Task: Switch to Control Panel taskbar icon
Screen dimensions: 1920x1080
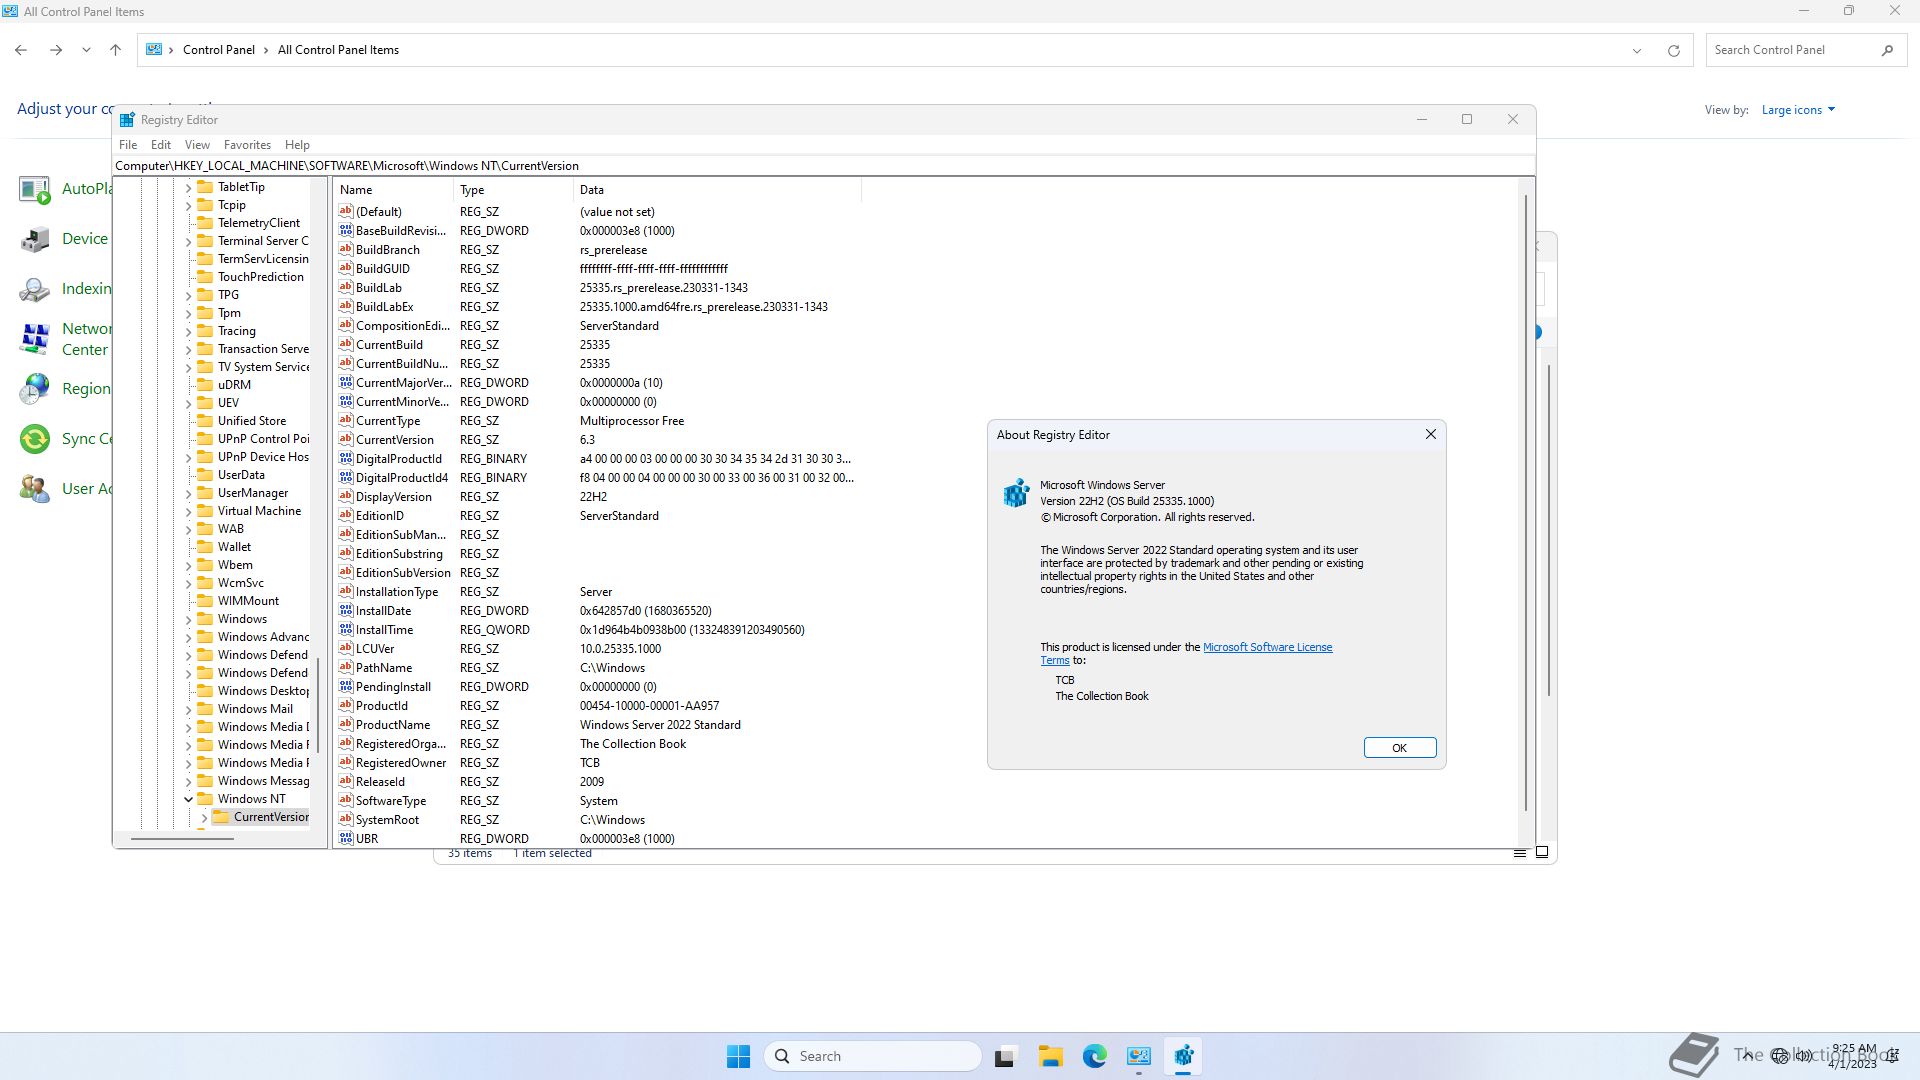Action: coord(1139,1056)
